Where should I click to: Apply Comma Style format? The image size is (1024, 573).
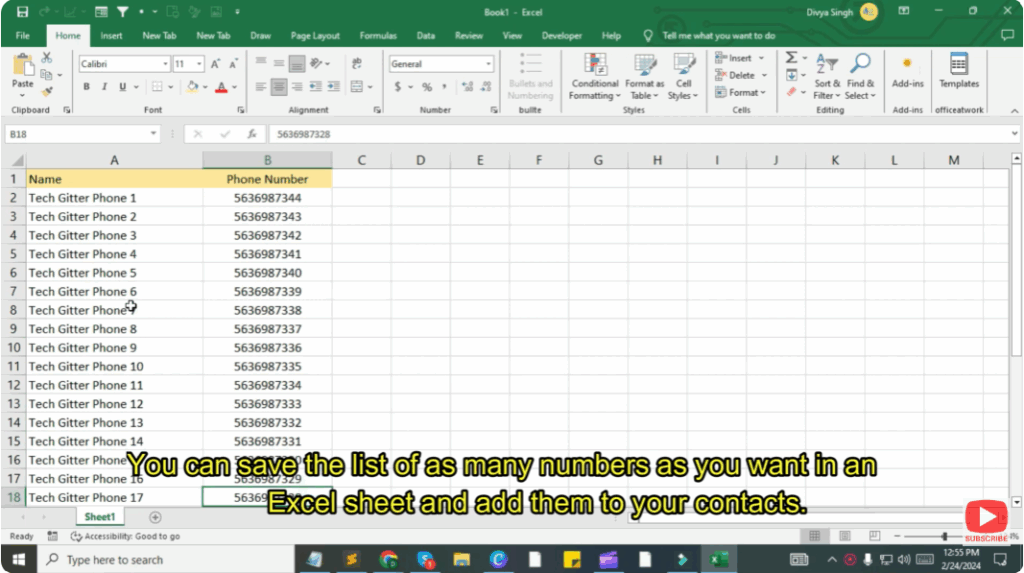pyautogui.click(x=445, y=86)
